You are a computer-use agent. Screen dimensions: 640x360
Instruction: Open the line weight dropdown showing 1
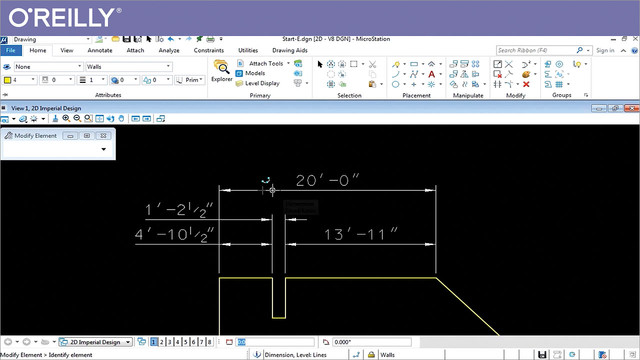(x=92, y=80)
